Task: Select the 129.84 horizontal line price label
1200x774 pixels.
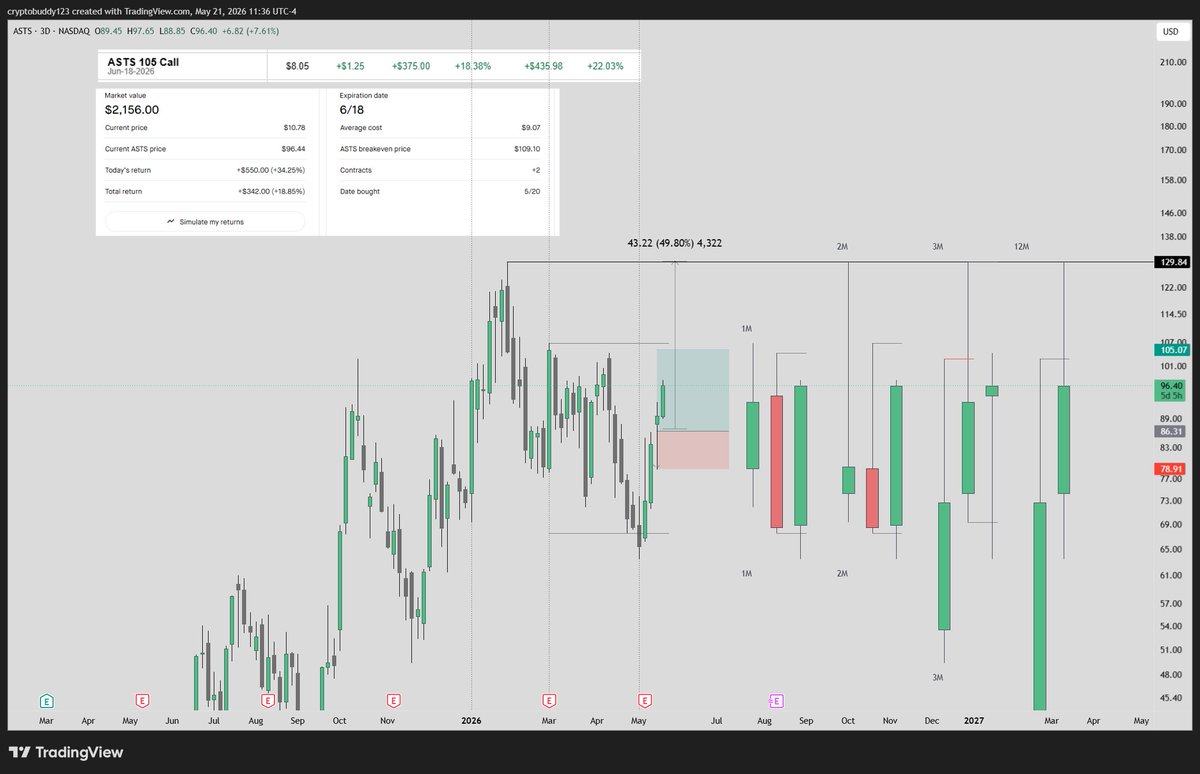Action: [1174, 261]
